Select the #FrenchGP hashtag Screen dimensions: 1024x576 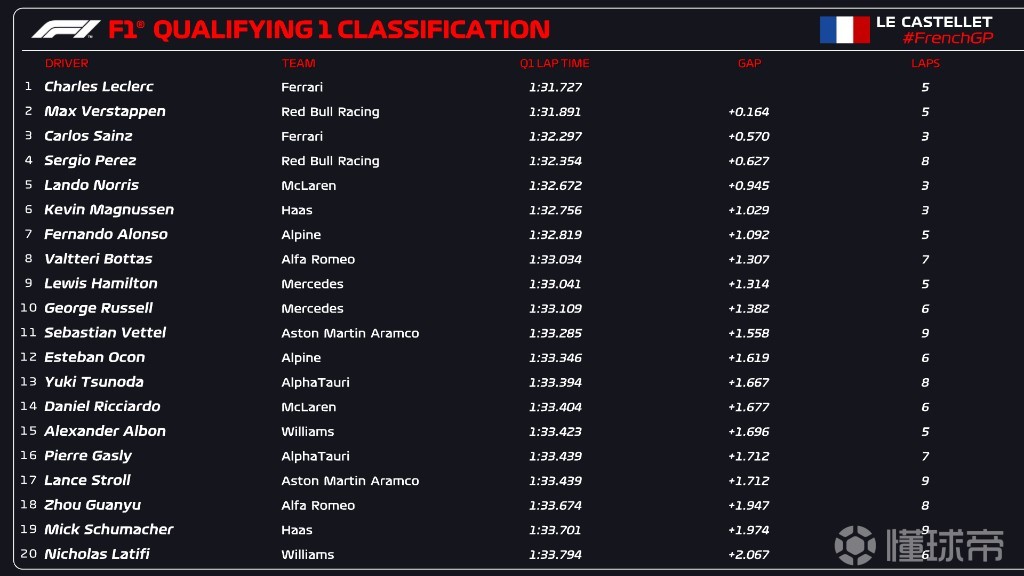pyautogui.click(x=948, y=38)
